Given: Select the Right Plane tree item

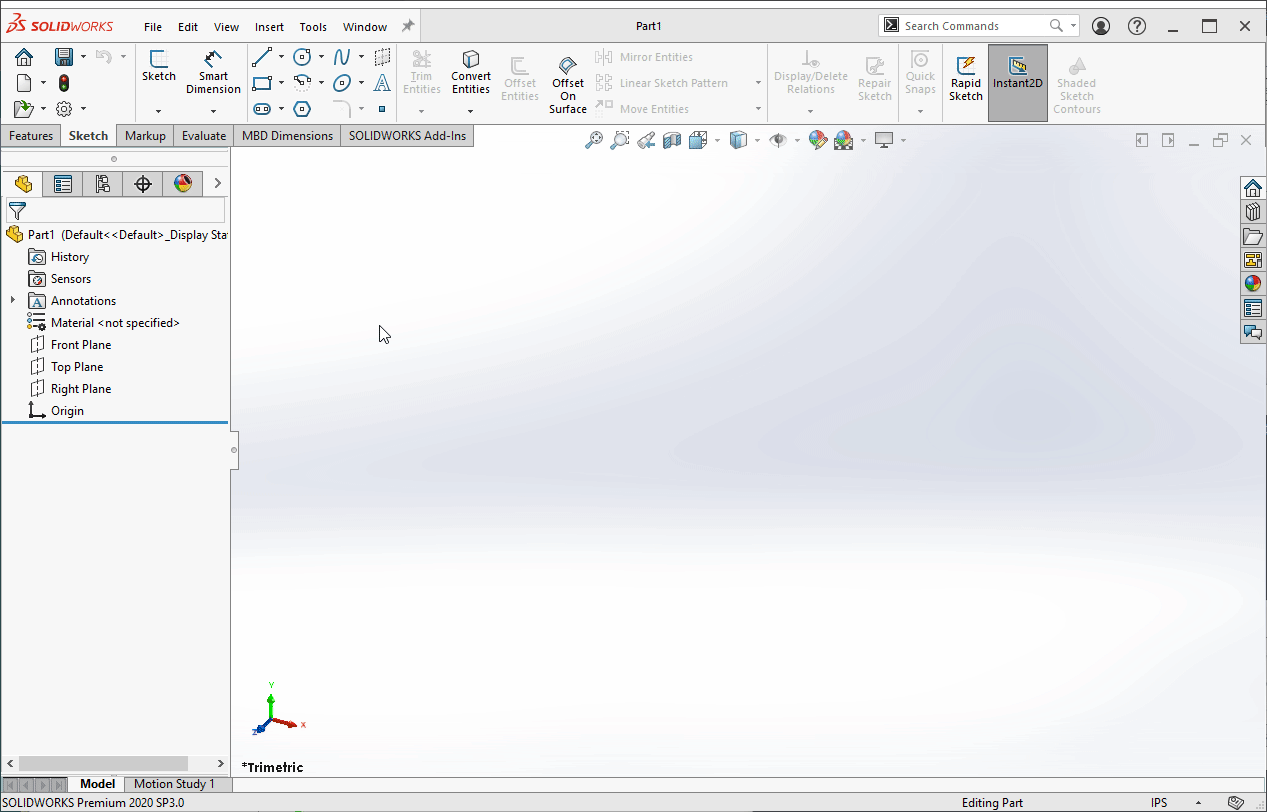Looking at the screenshot, I should click(x=69, y=389).
